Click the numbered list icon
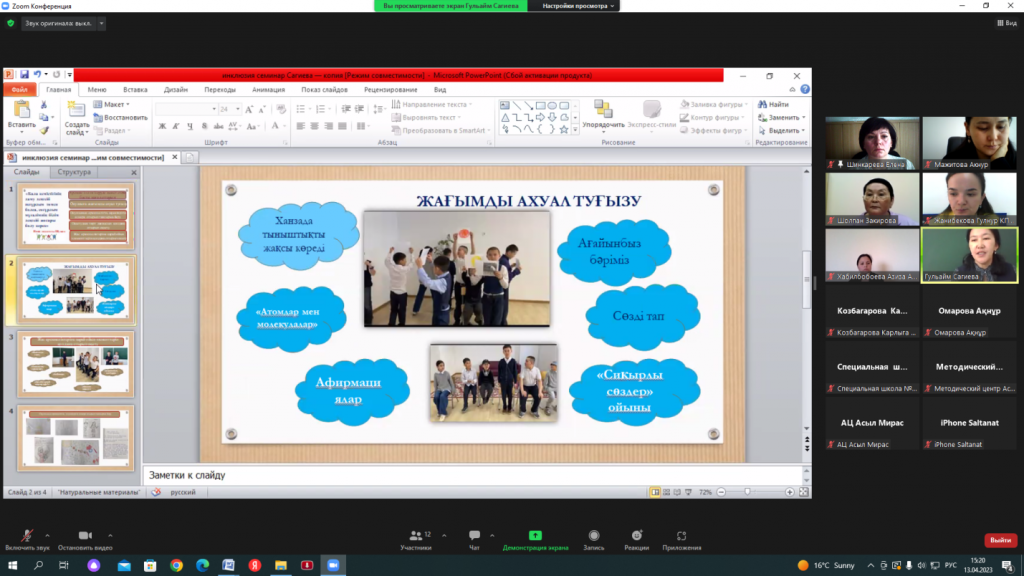 (321, 109)
